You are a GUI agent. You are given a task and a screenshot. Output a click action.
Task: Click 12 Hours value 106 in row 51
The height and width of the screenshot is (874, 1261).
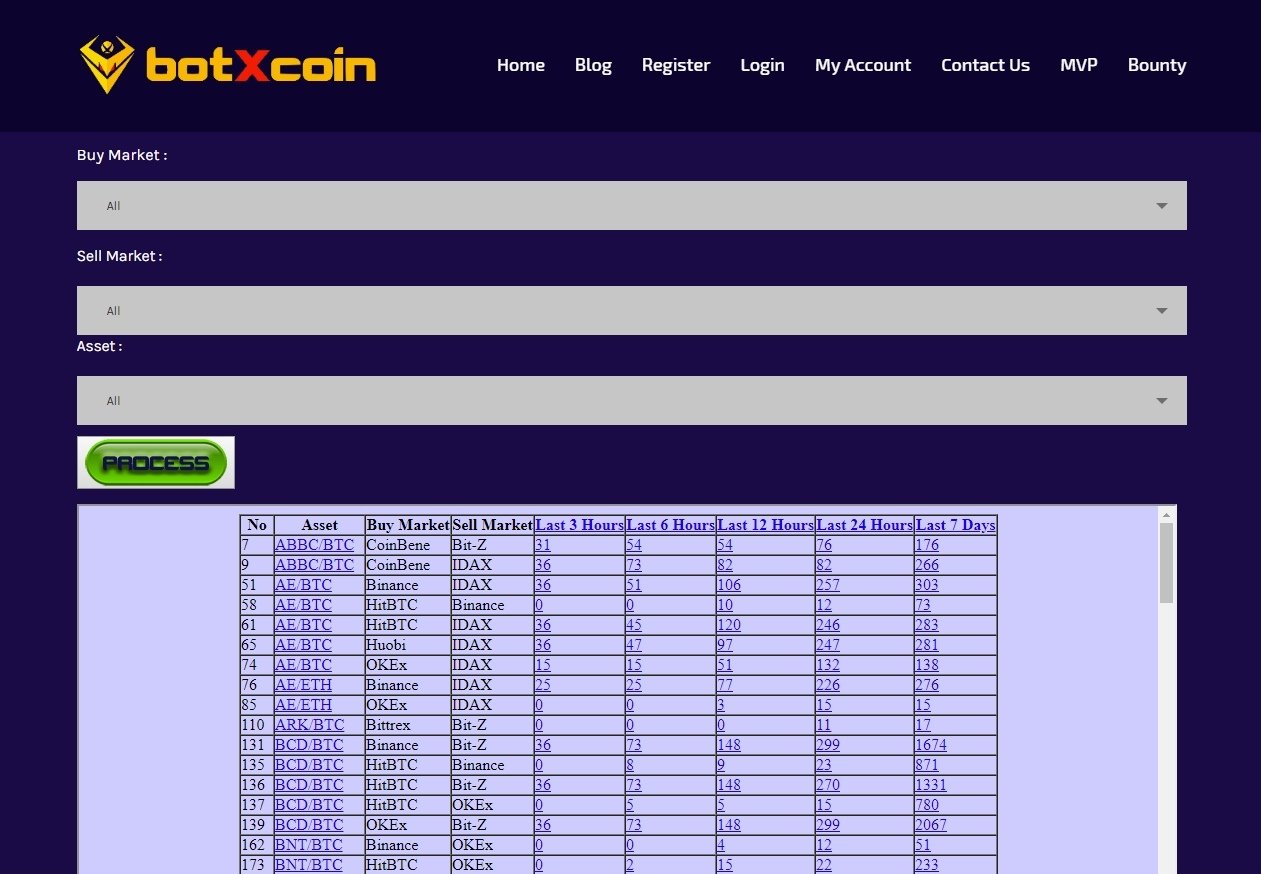(729, 585)
